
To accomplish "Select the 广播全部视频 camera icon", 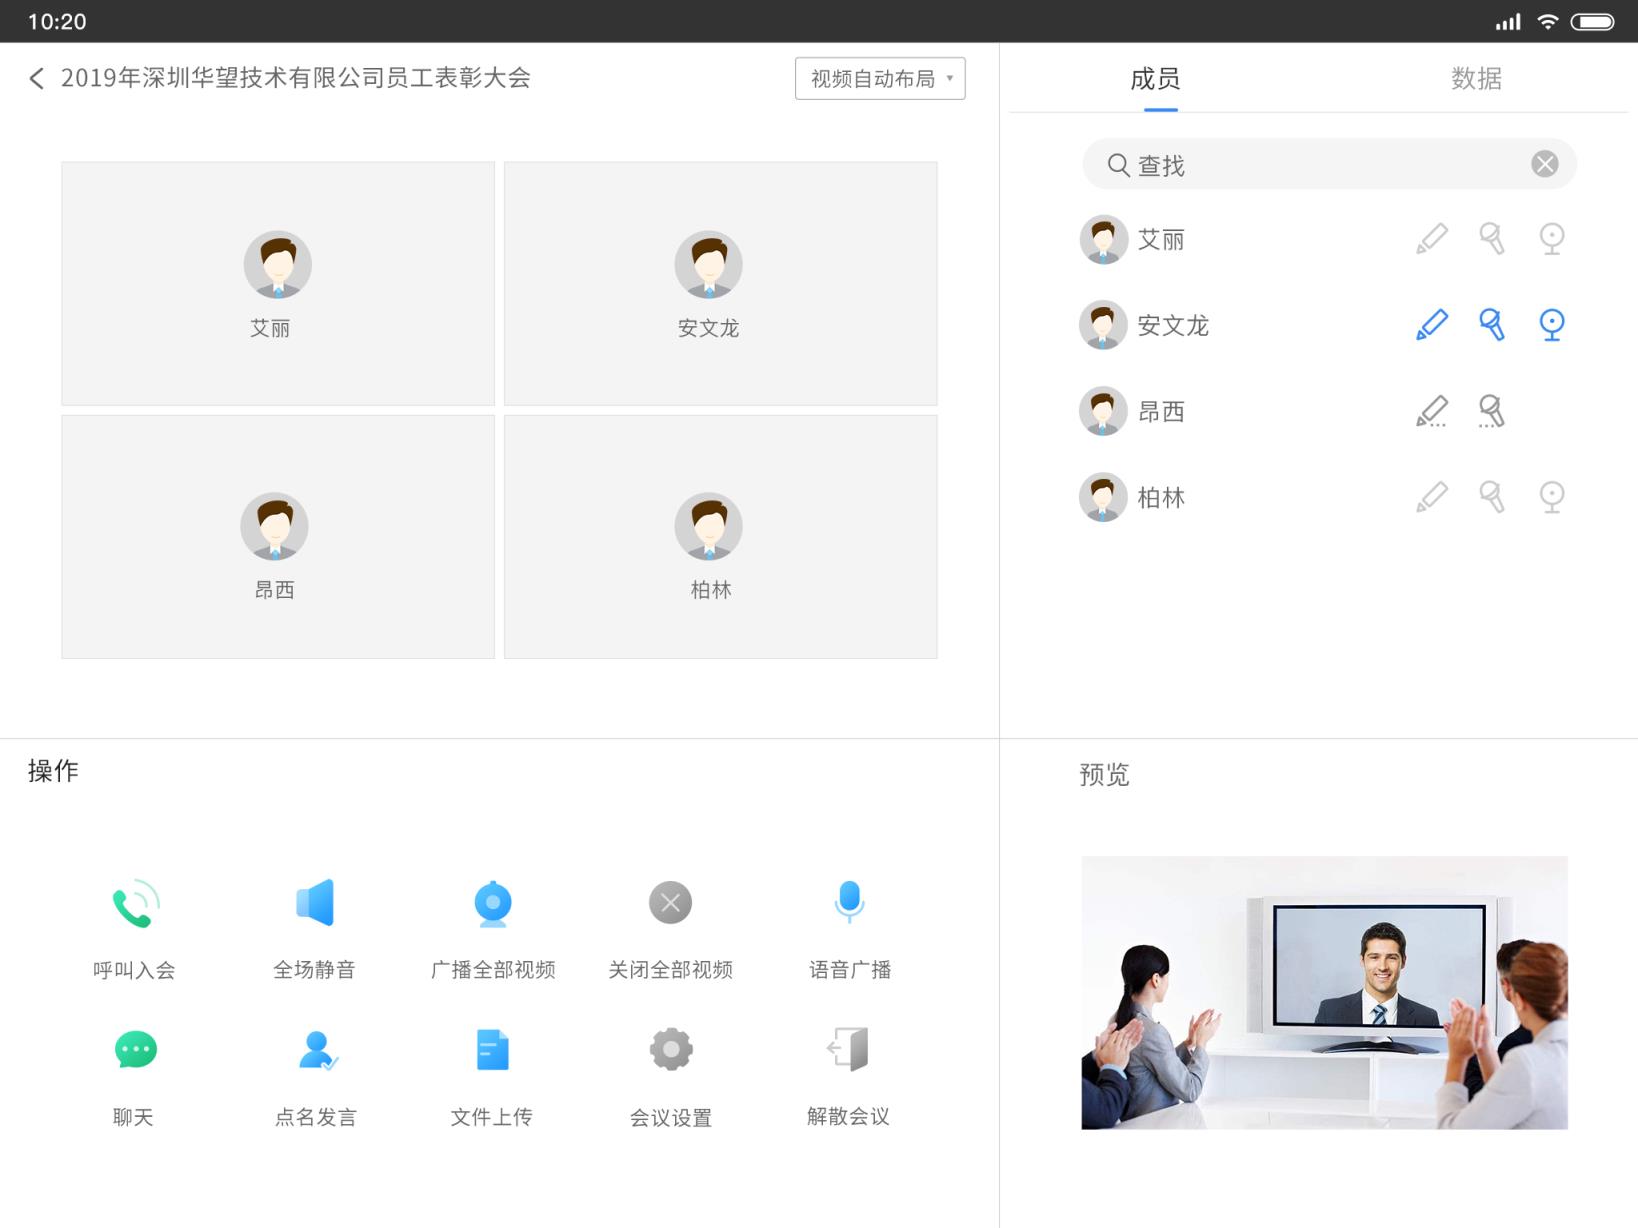I will pyautogui.click(x=491, y=903).
